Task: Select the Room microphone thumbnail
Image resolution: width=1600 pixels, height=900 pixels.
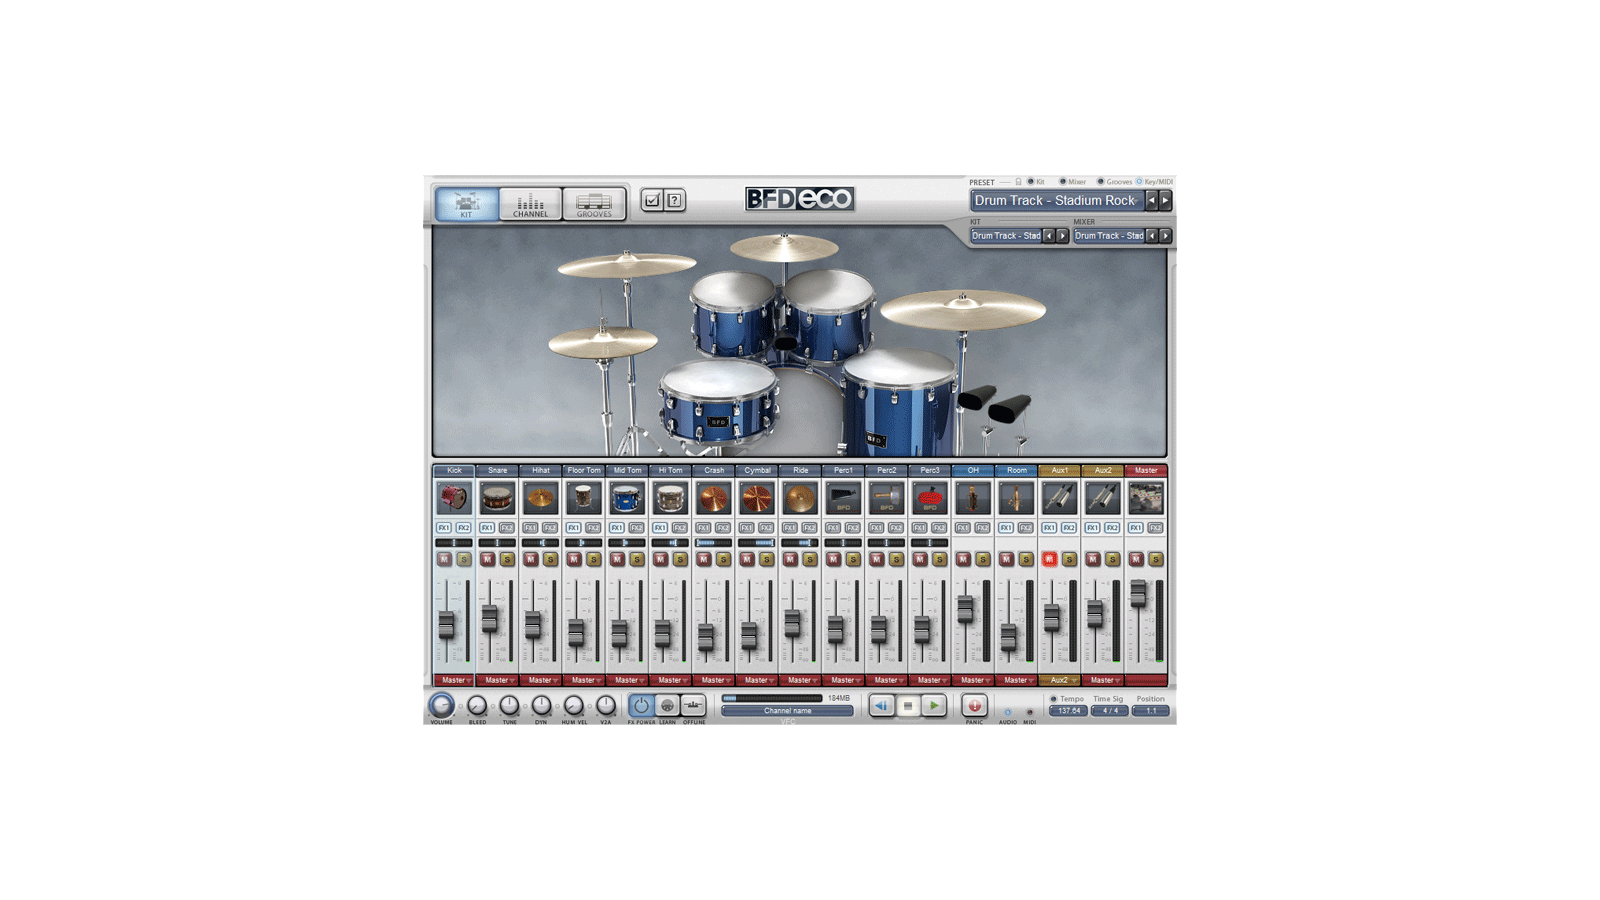Action: point(1016,498)
